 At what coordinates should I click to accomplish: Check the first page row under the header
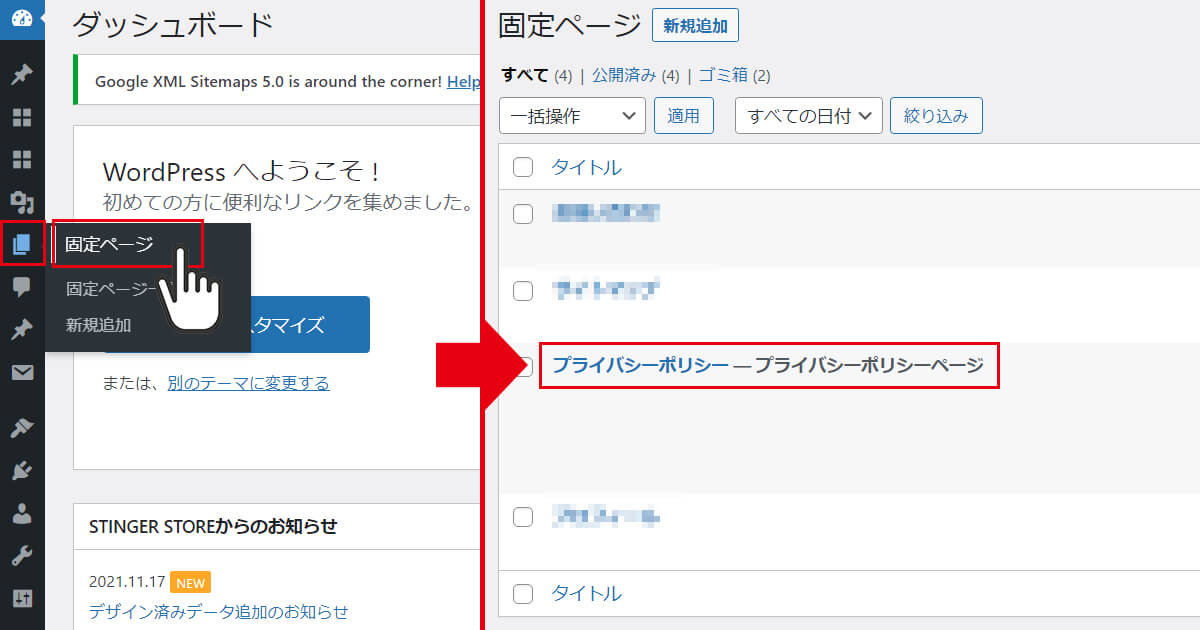tap(523, 213)
